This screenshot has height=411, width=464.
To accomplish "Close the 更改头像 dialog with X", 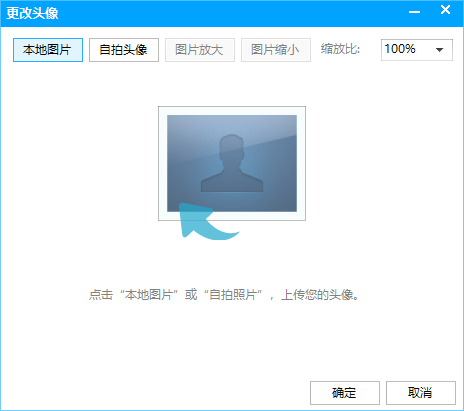I will click(x=445, y=10).
